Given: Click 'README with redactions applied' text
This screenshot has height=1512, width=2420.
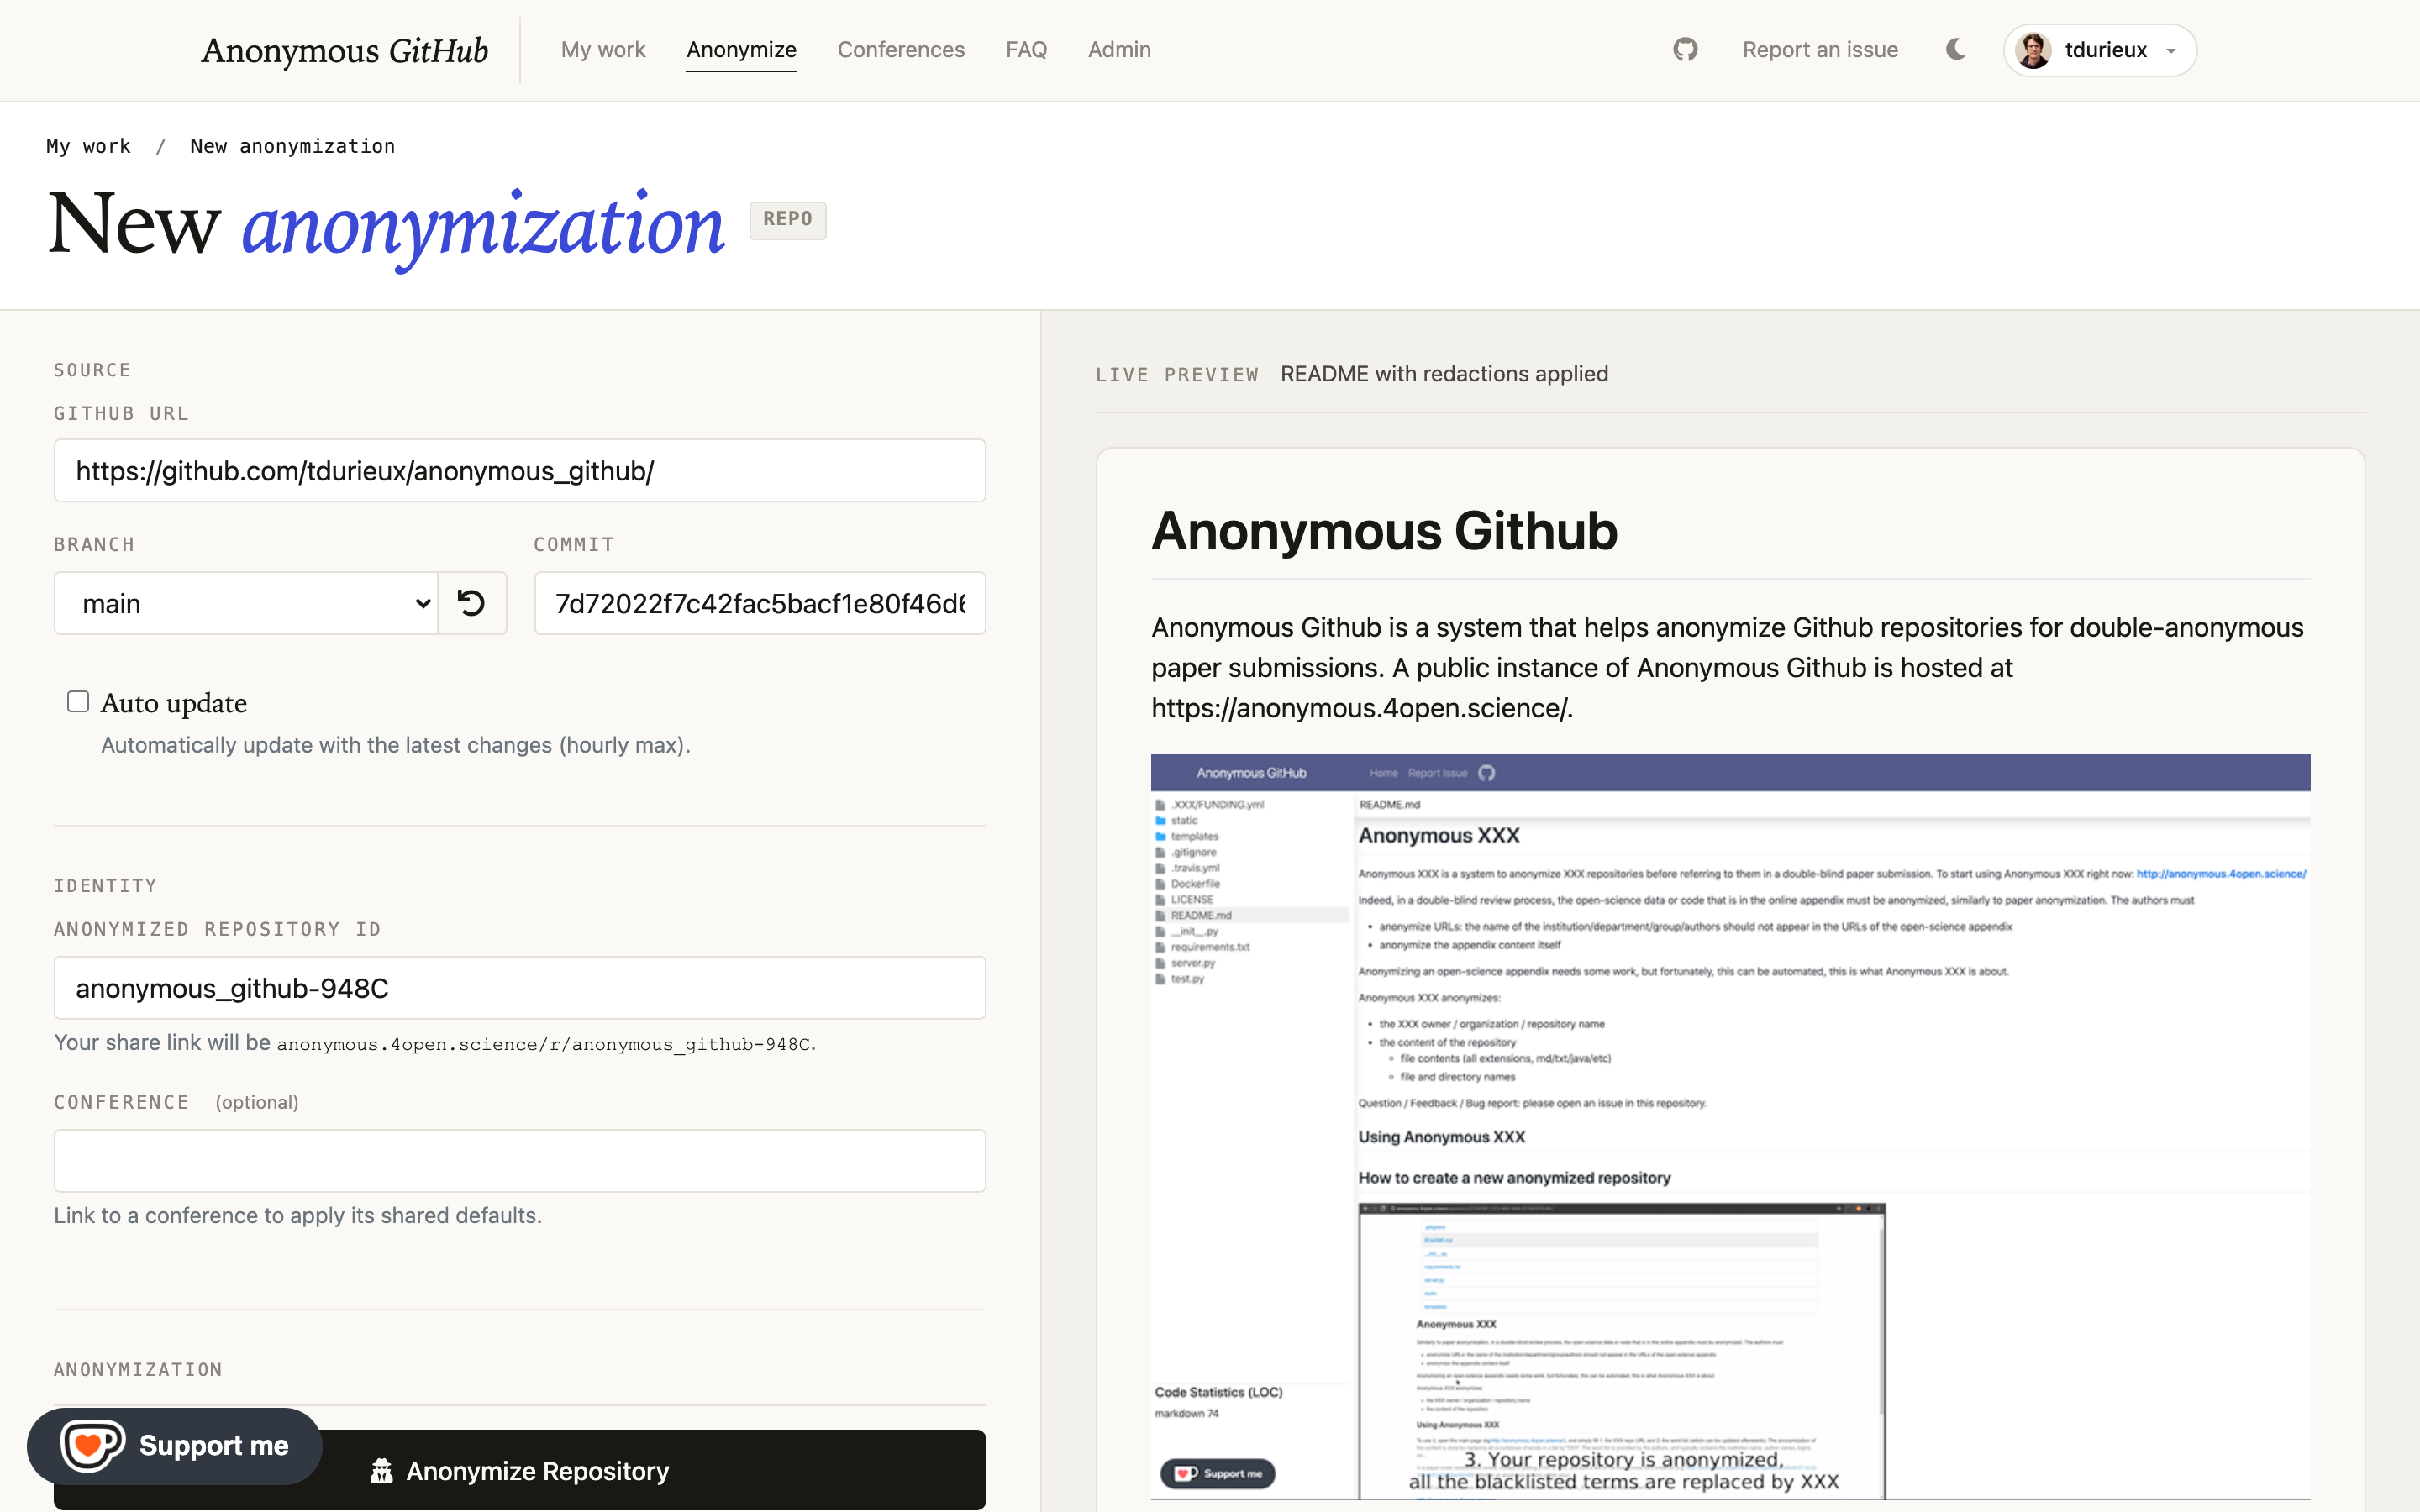Looking at the screenshot, I should [1444, 374].
